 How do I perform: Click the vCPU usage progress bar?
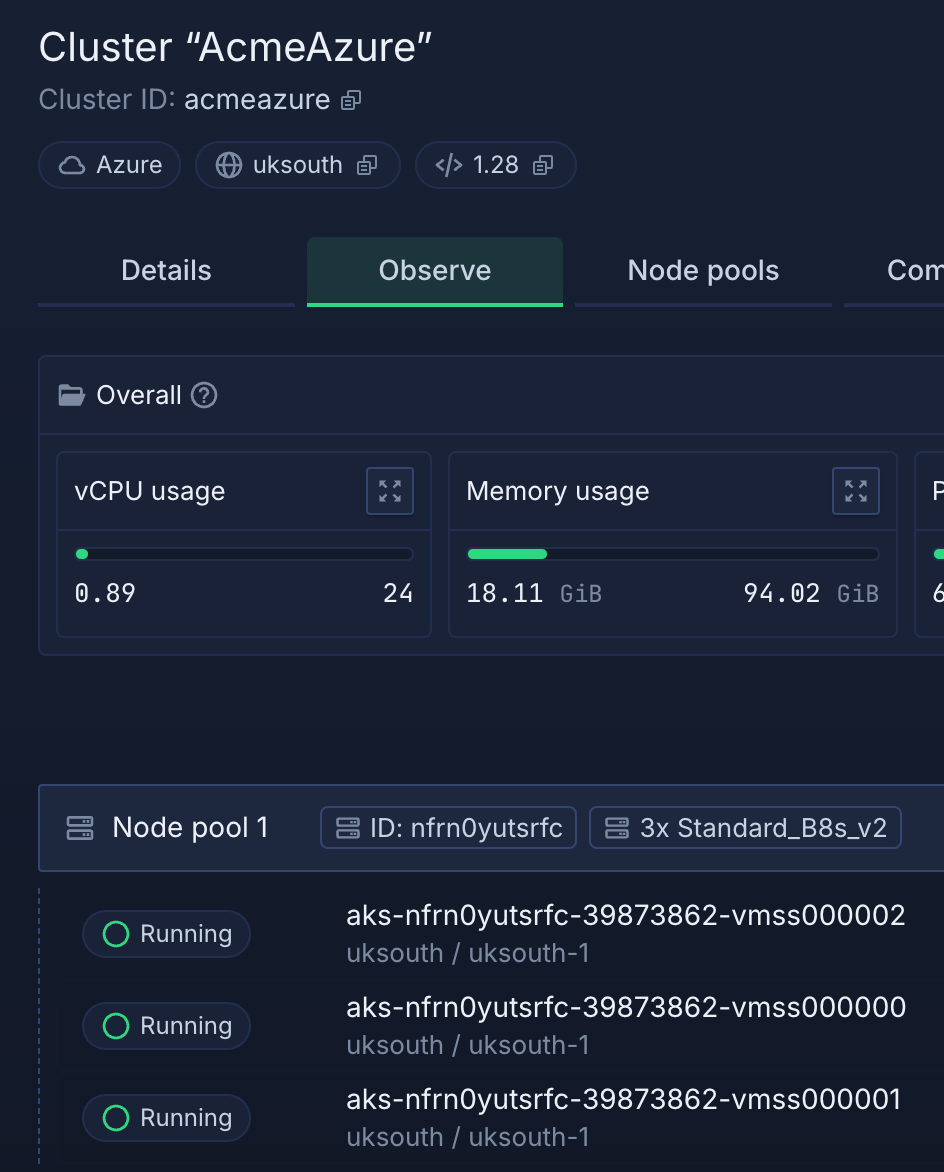(x=244, y=554)
